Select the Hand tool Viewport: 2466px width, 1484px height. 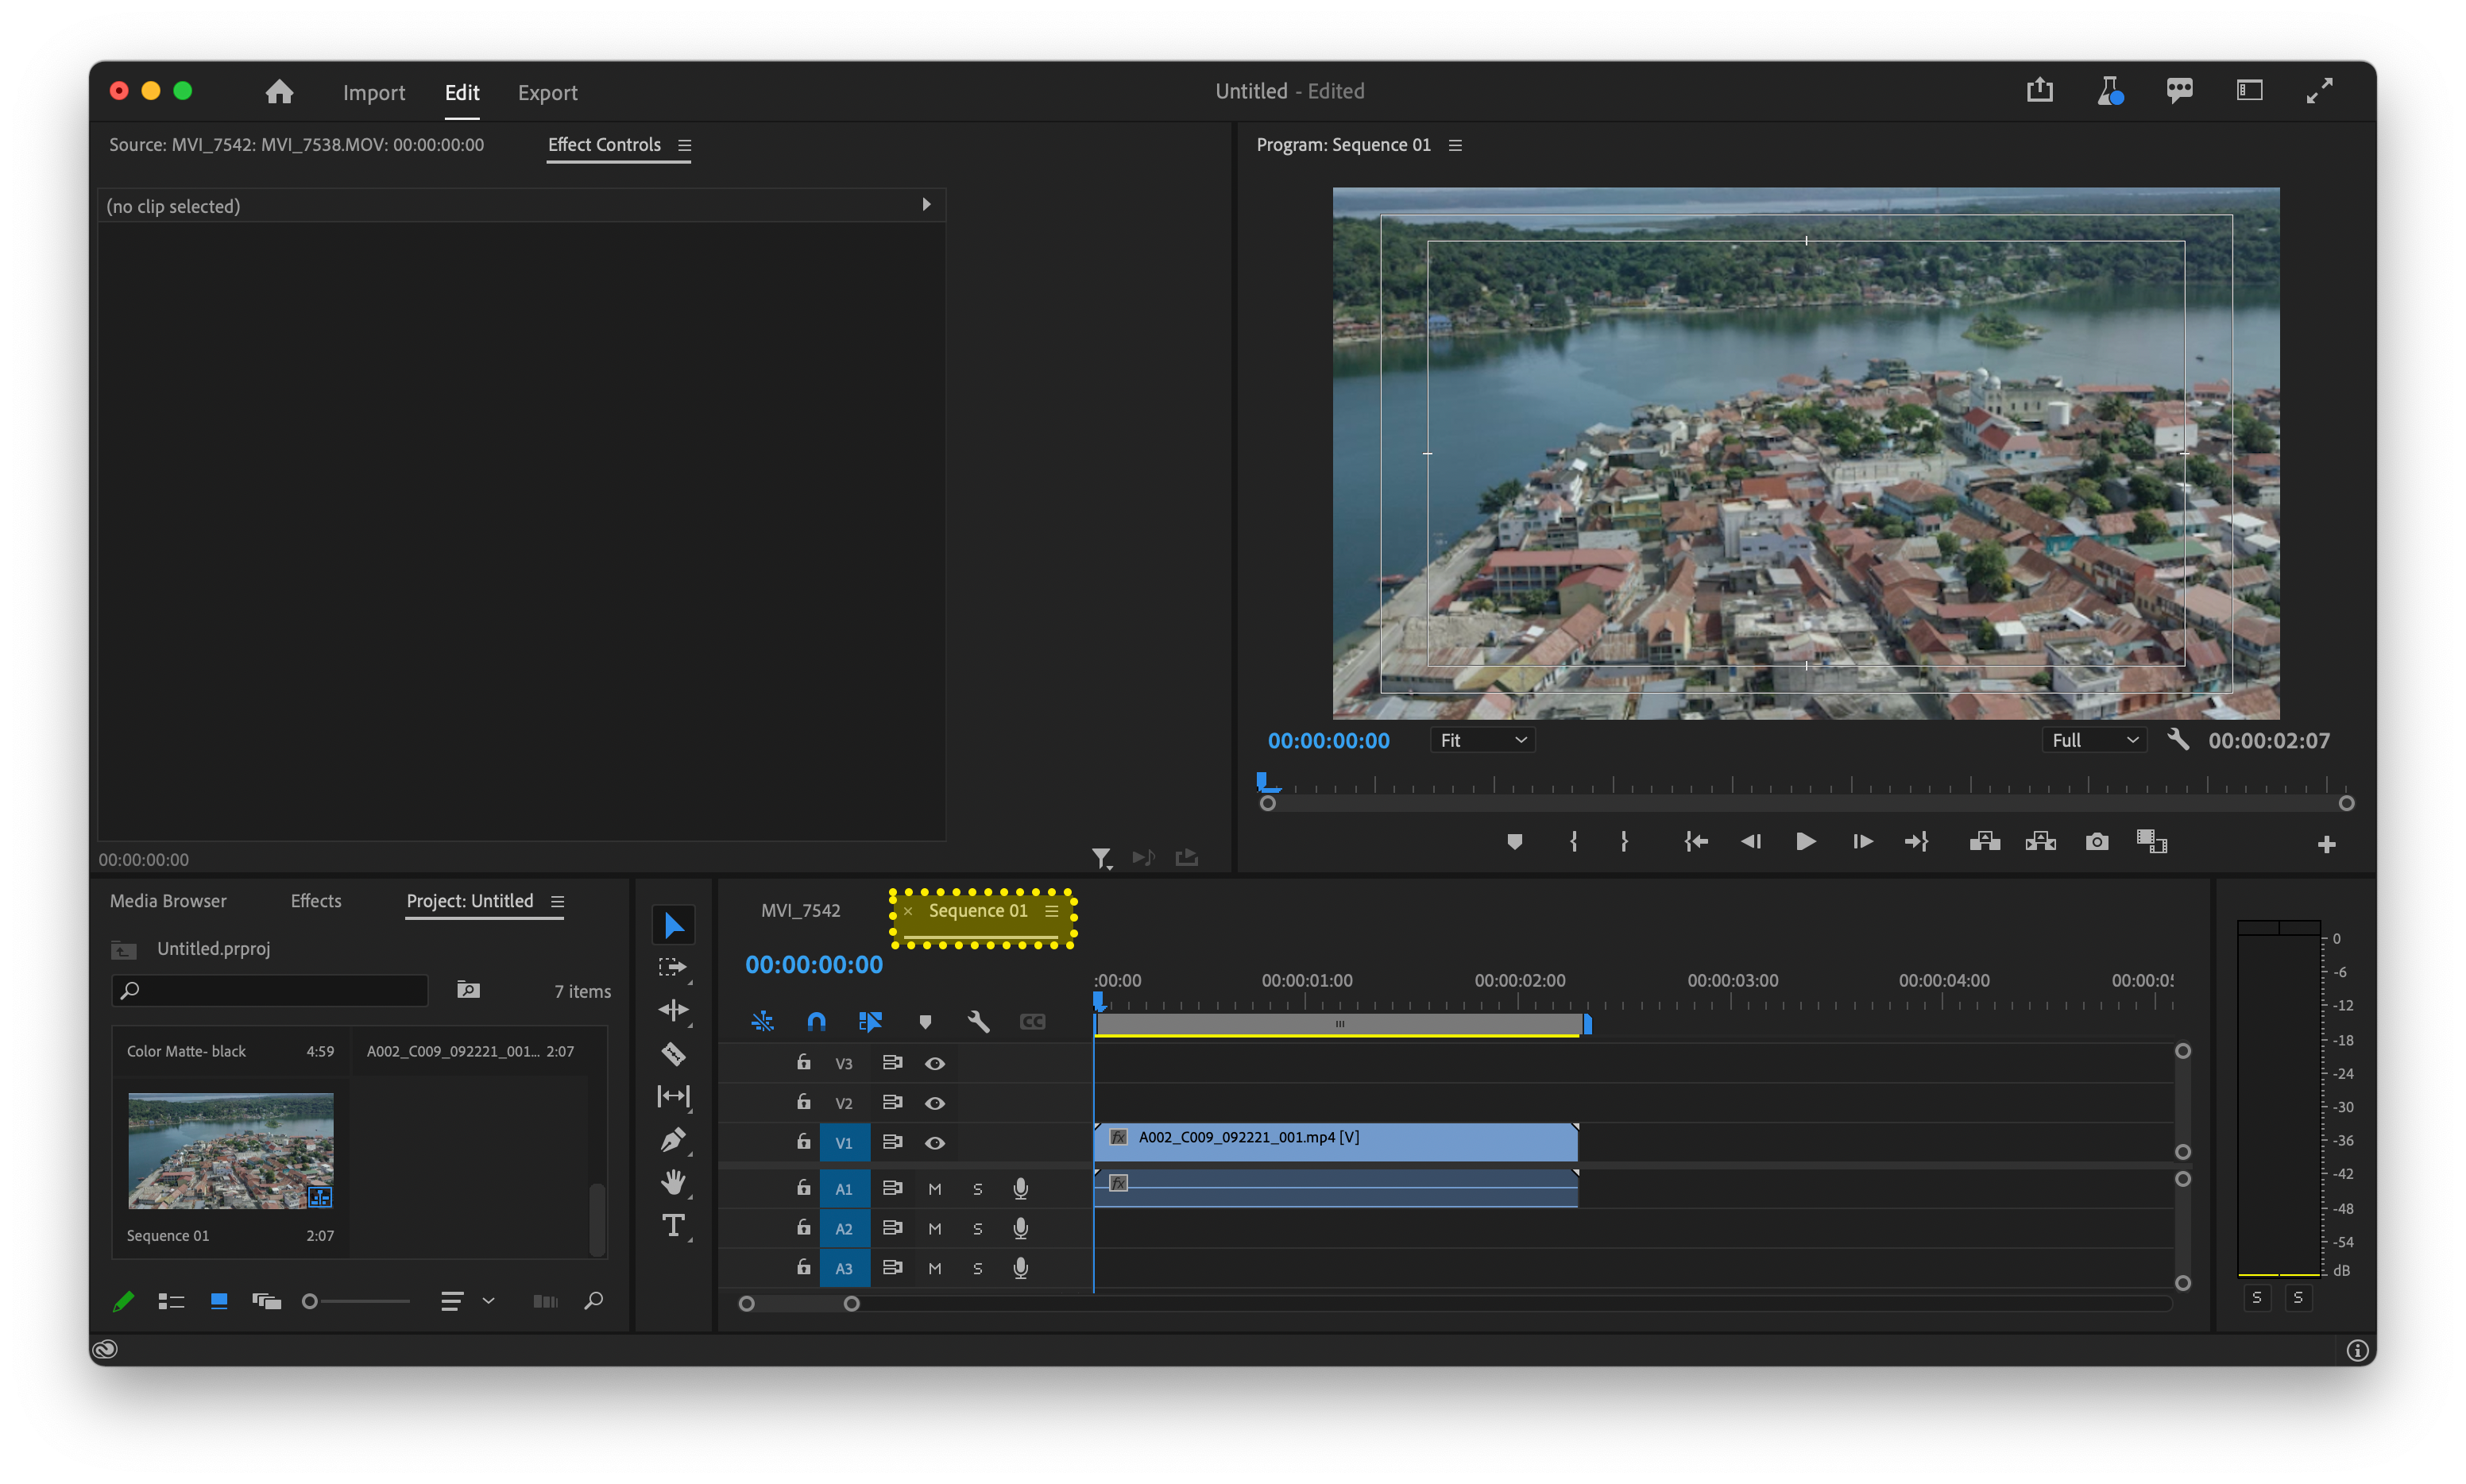[673, 1183]
